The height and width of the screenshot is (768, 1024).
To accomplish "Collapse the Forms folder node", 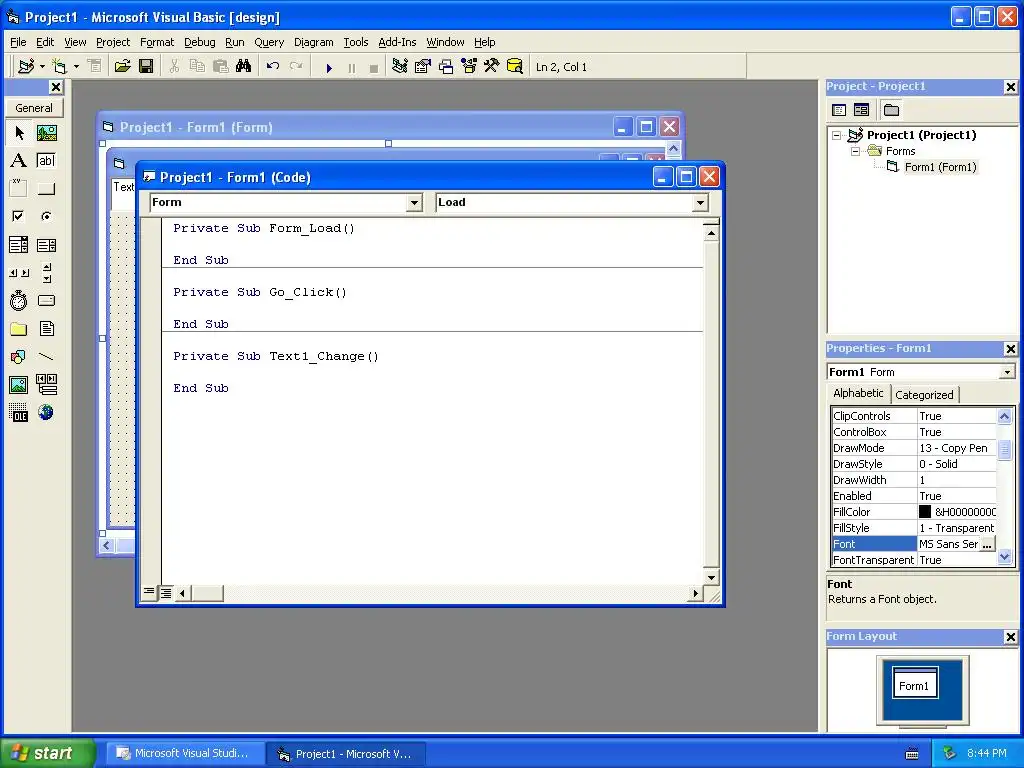I will coord(856,152).
